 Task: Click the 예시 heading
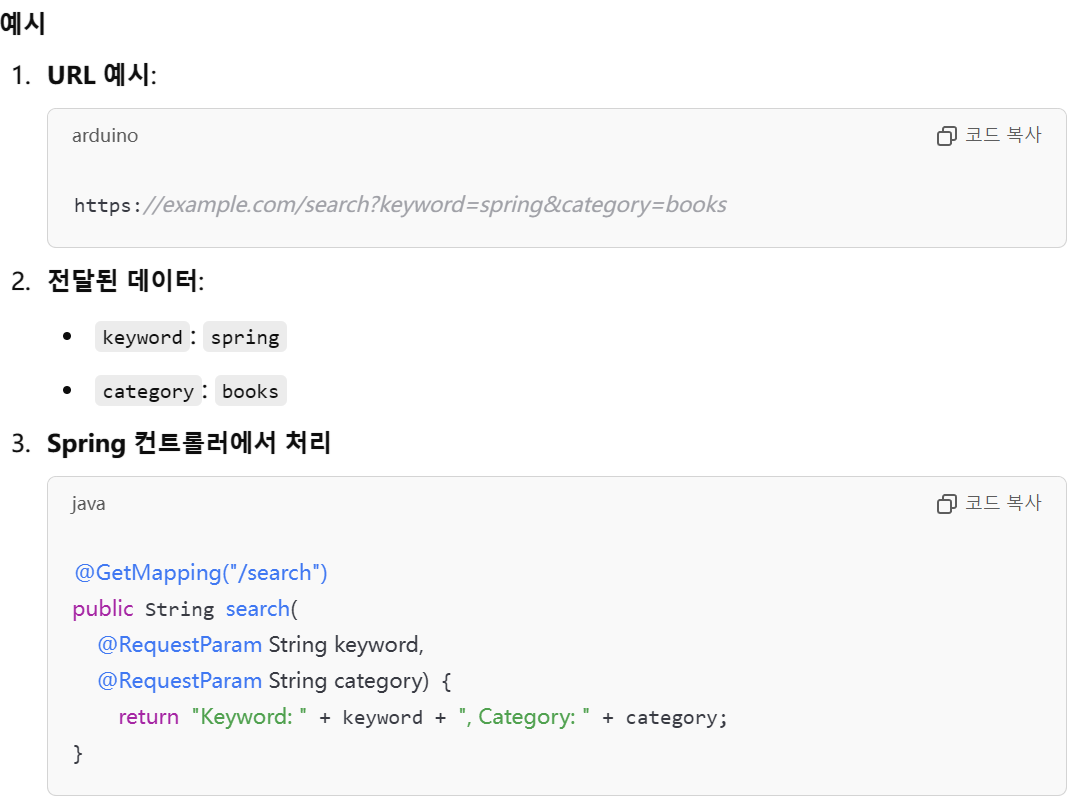click(23, 24)
